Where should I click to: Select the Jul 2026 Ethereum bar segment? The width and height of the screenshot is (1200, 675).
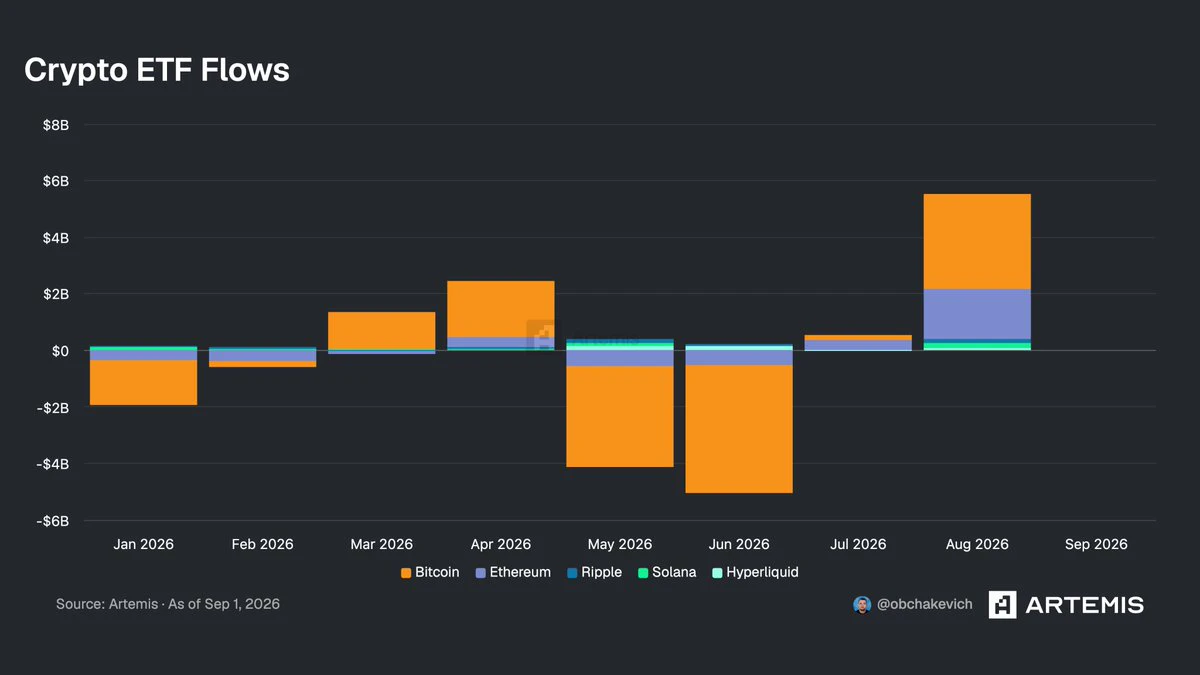pyautogui.click(x=858, y=345)
